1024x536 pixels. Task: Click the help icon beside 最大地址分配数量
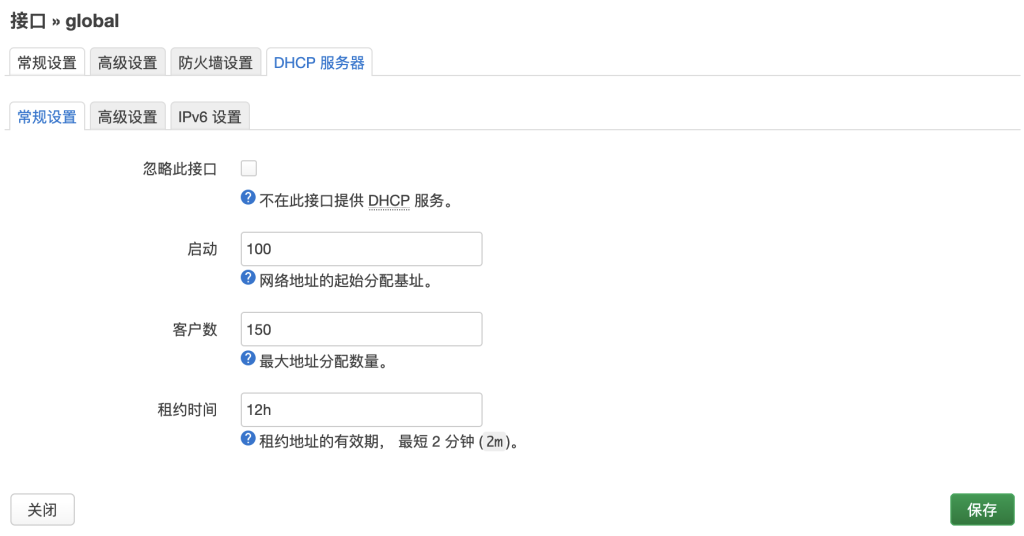tap(248, 358)
